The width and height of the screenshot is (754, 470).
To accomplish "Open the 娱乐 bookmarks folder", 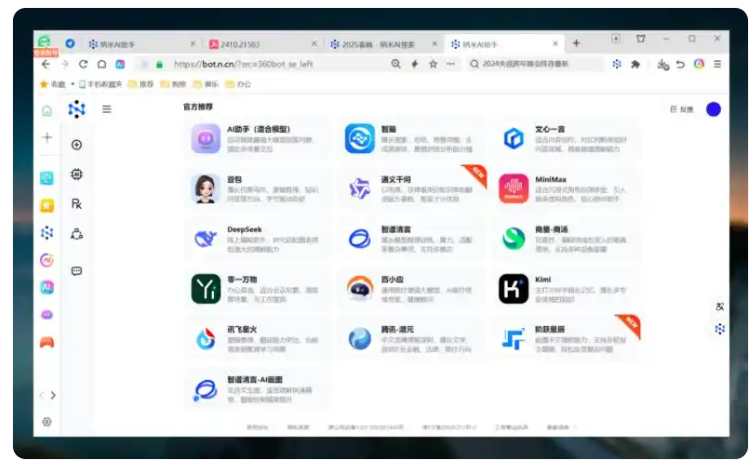I will (206, 84).
